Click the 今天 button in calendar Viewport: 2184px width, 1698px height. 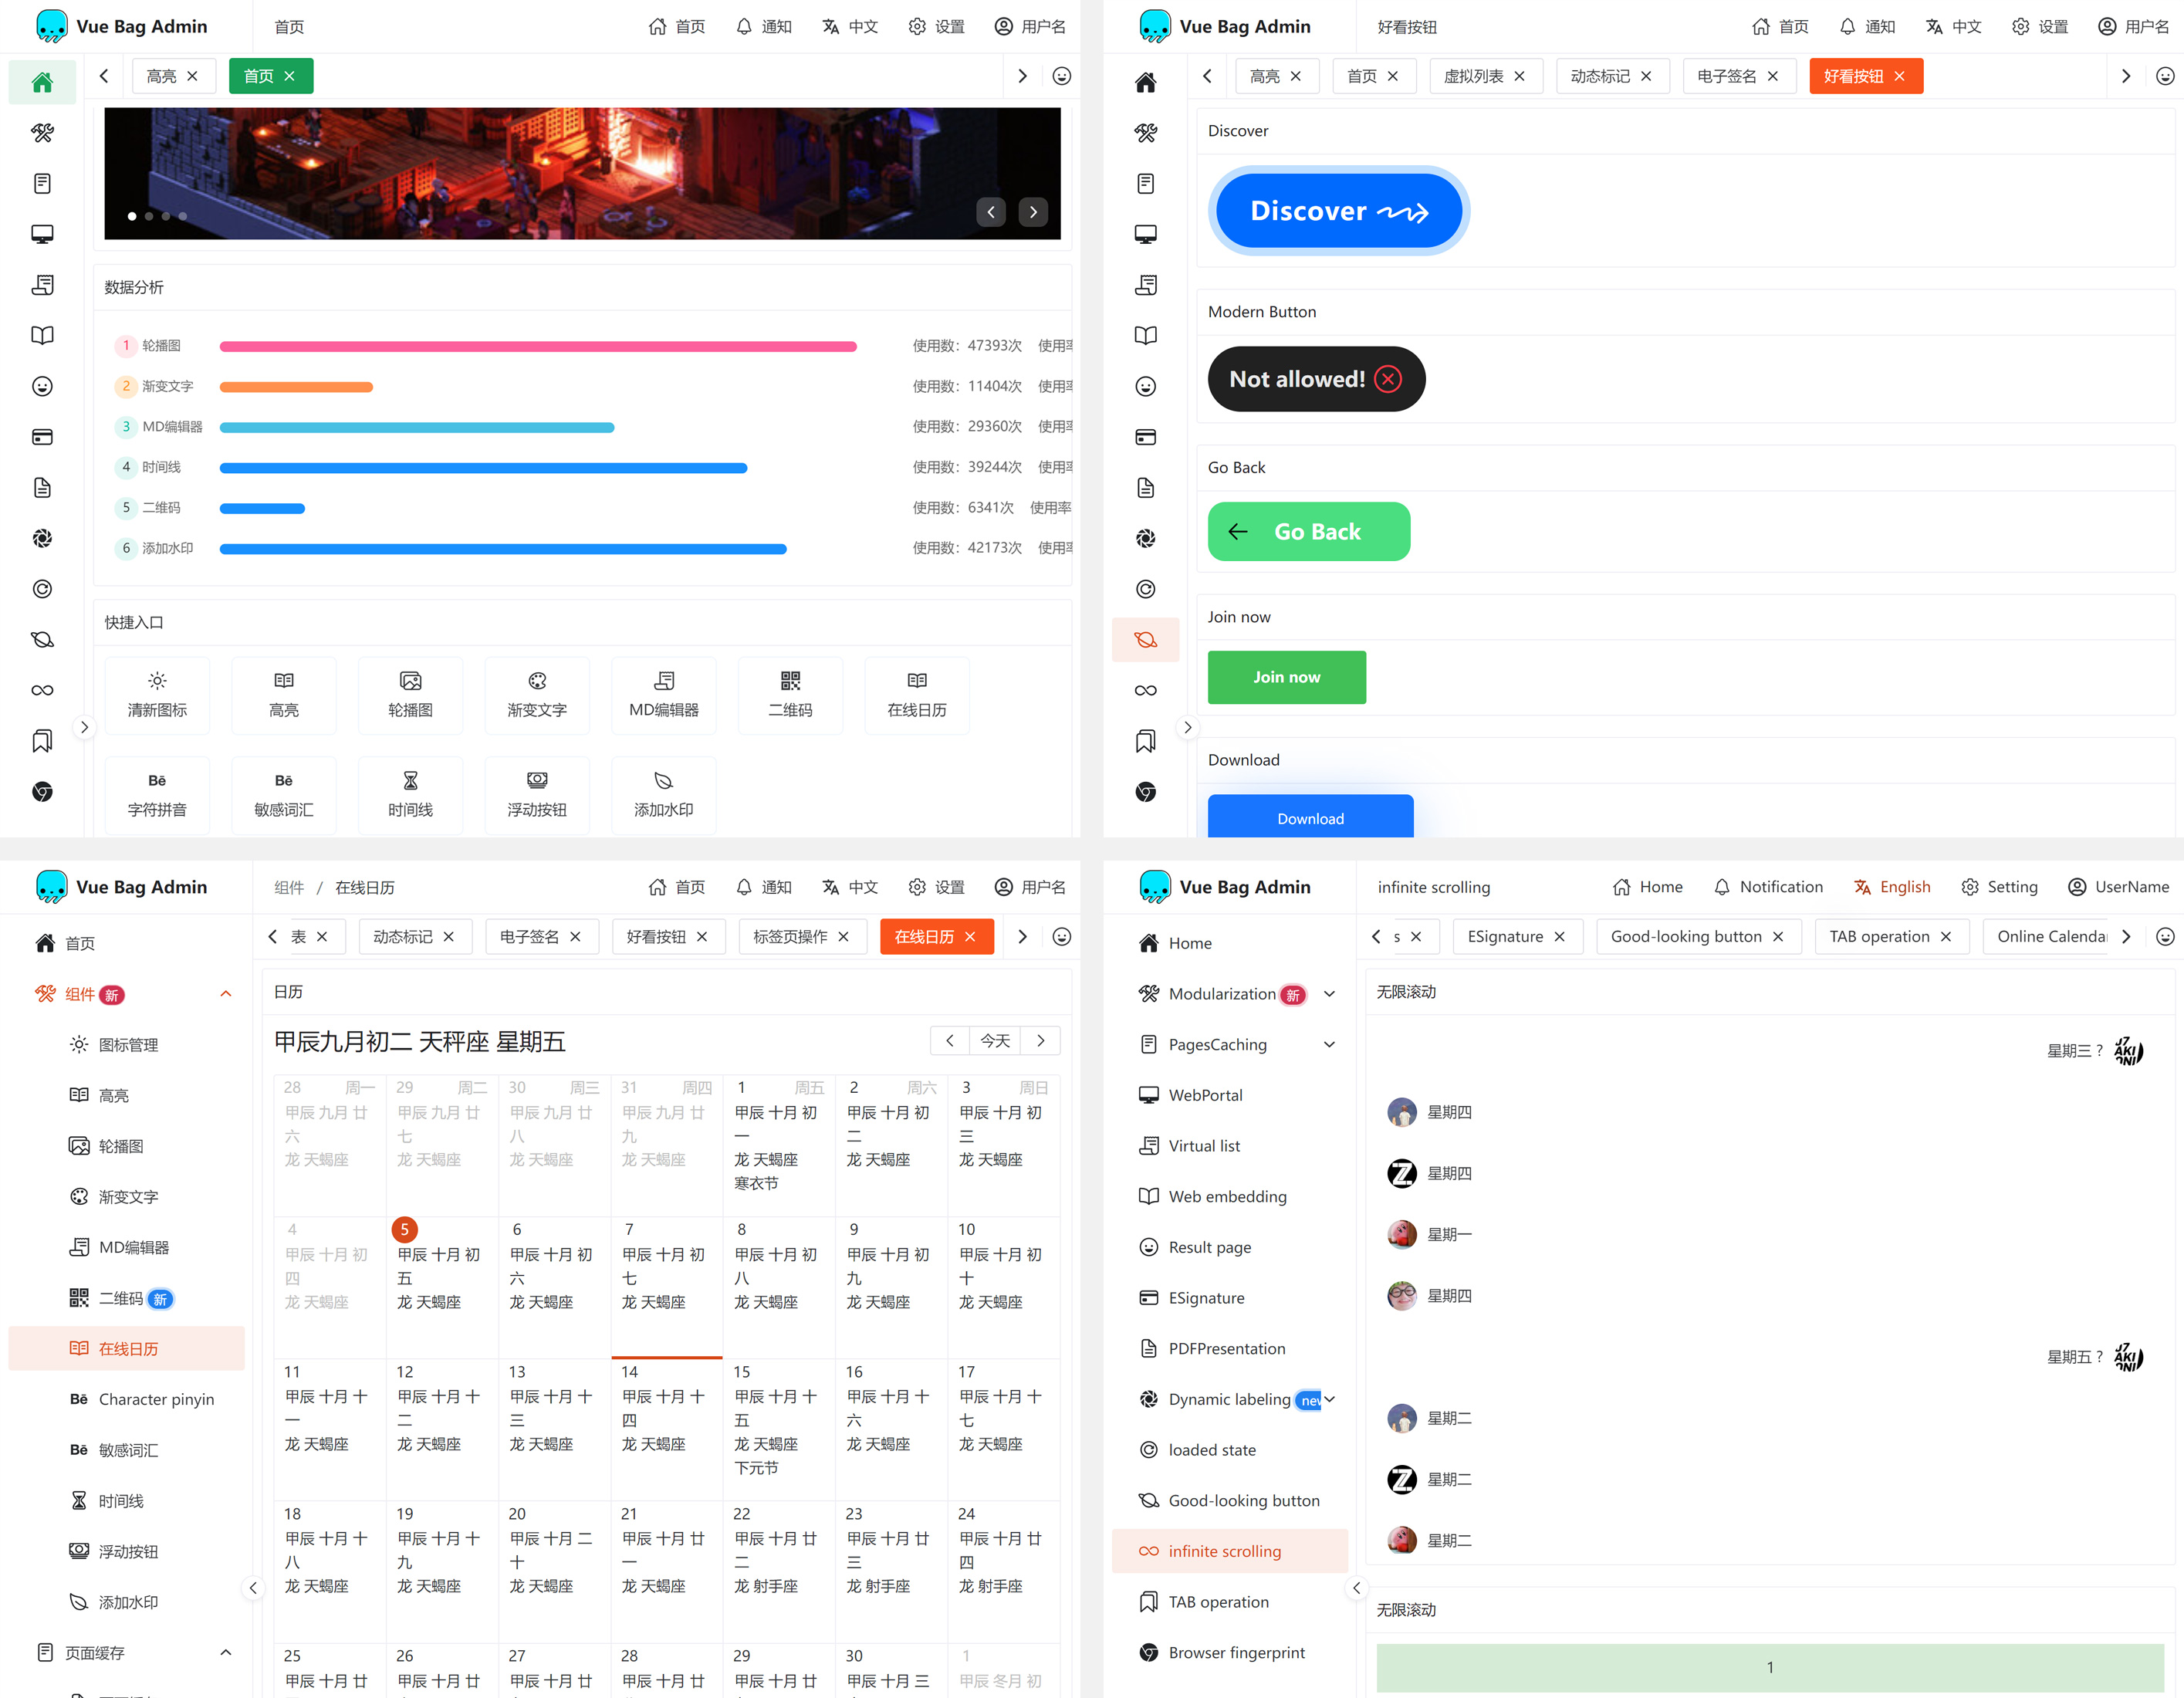pos(994,1040)
